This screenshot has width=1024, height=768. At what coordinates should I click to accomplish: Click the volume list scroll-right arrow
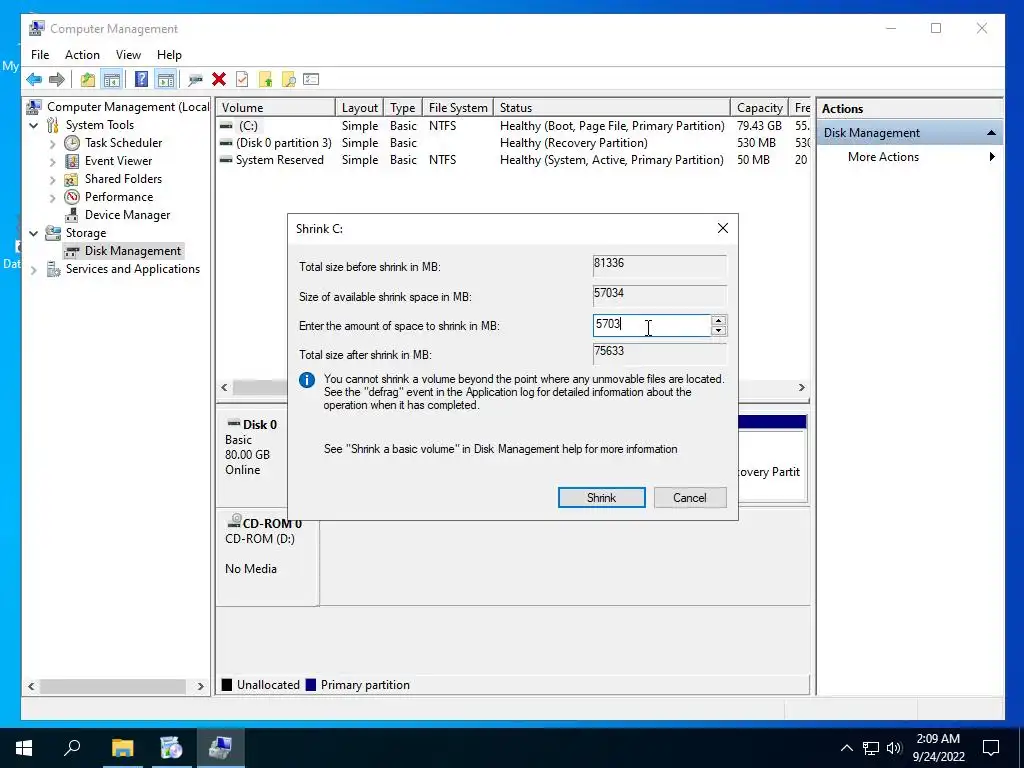(x=802, y=387)
